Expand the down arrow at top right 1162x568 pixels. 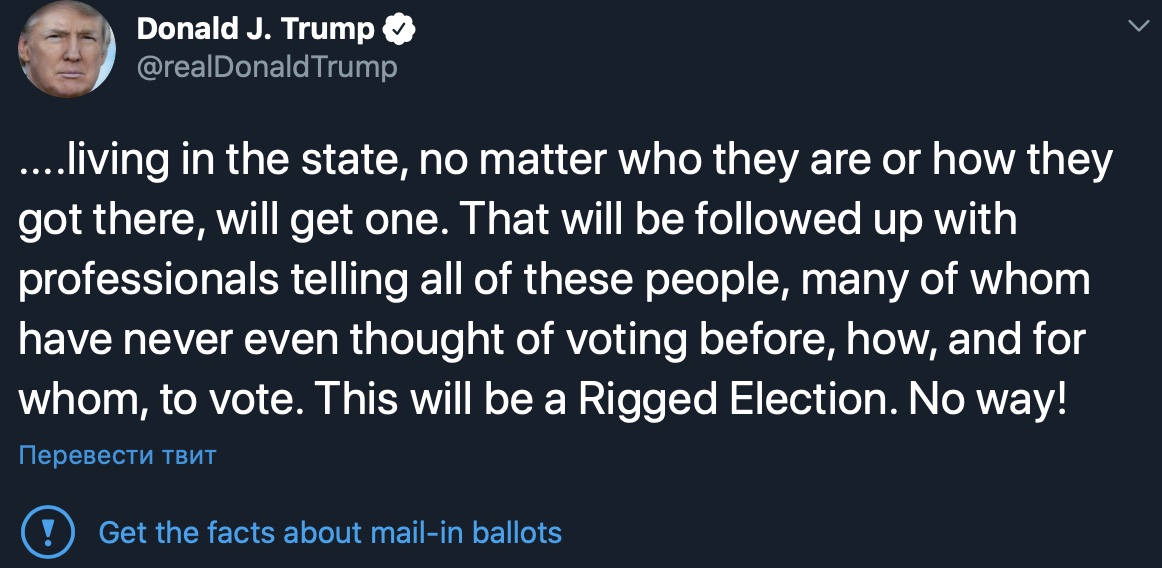(x=1138, y=26)
